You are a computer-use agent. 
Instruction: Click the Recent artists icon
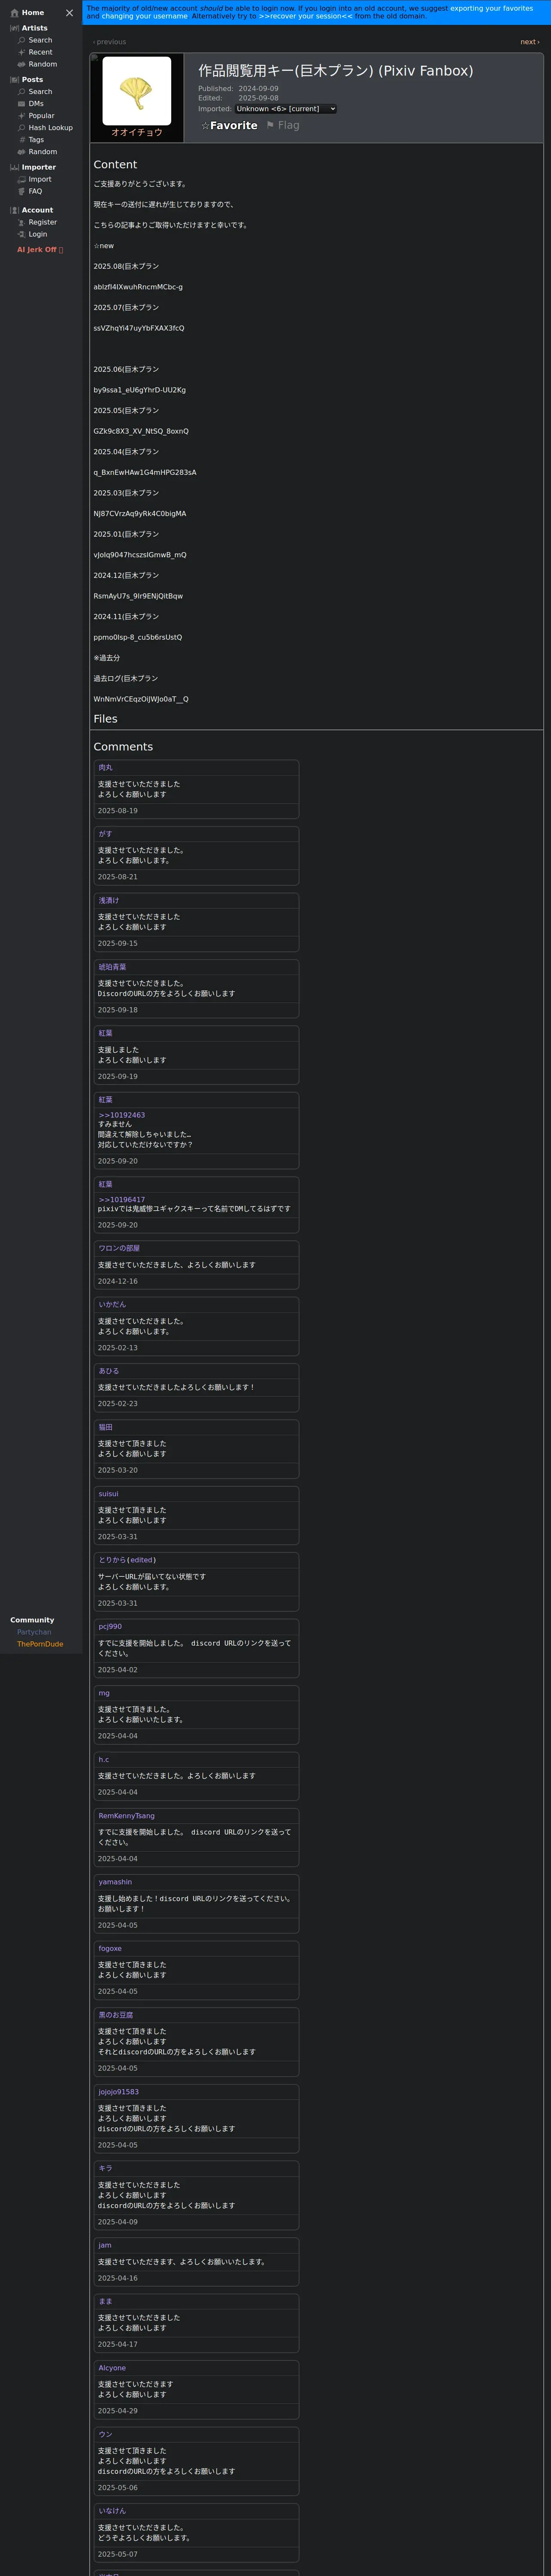tap(22, 52)
